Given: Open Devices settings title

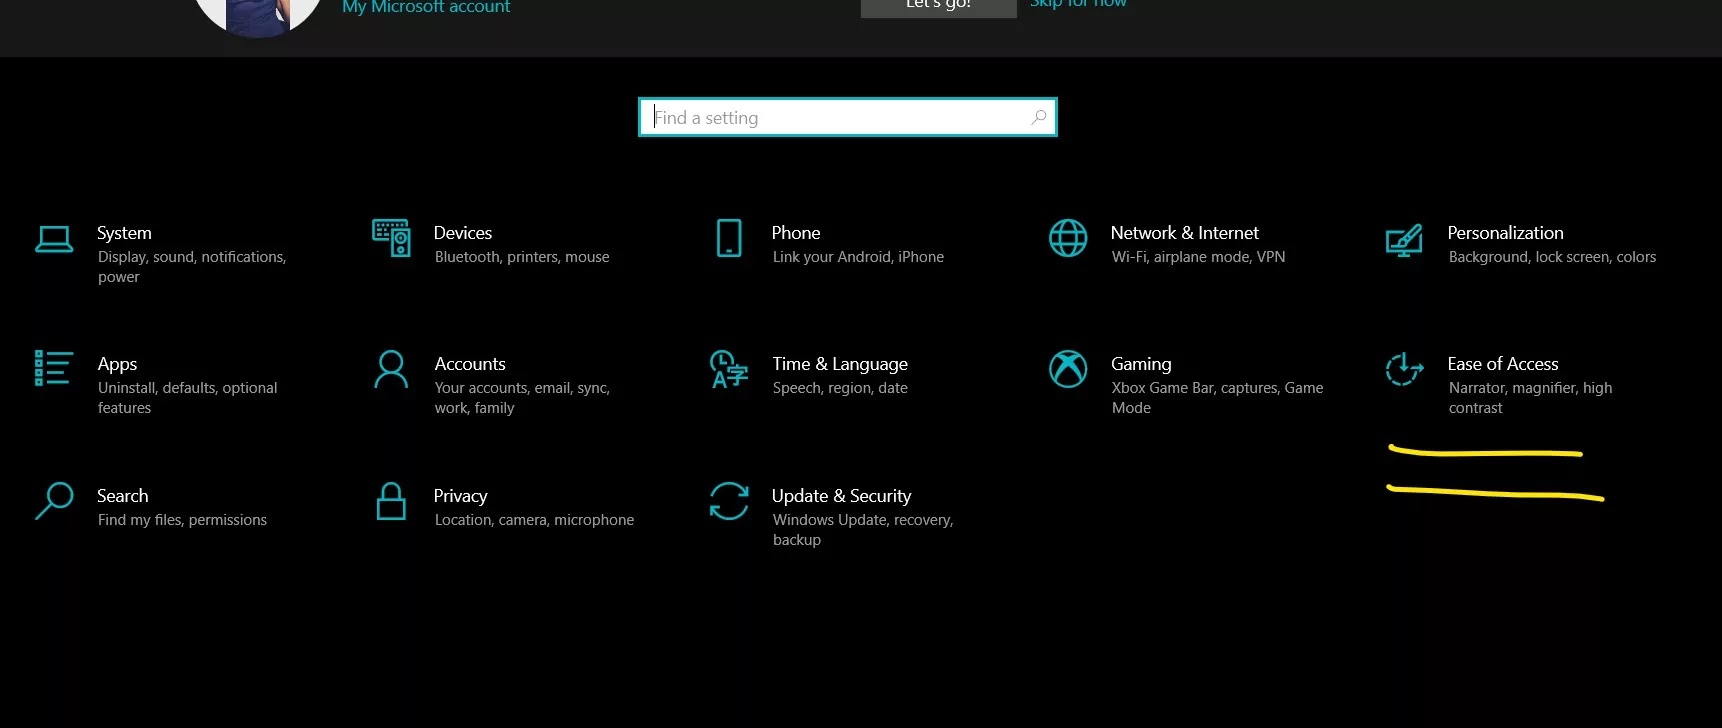Looking at the screenshot, I should [x=463, y=233].
